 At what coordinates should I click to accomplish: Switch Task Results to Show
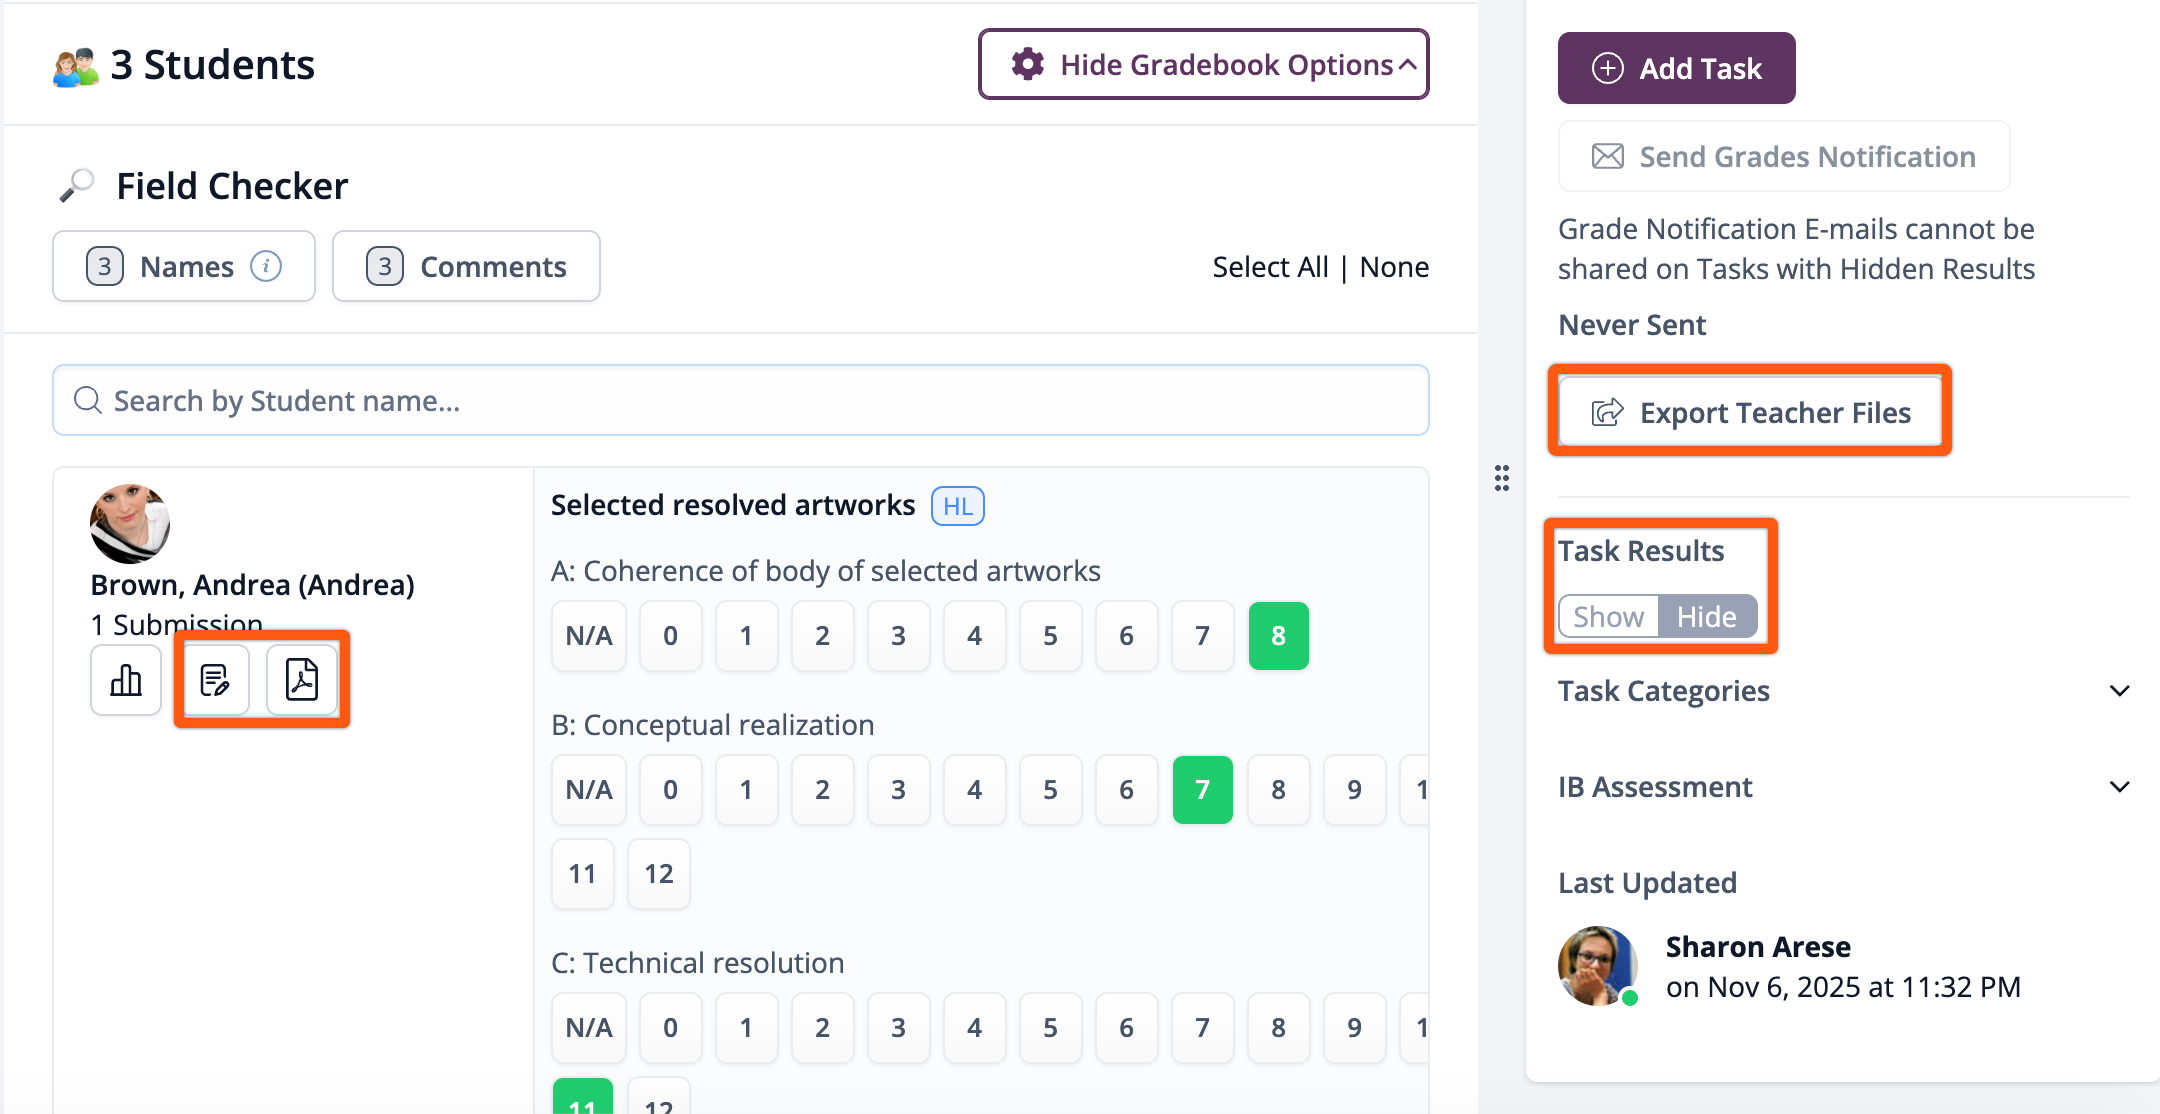click(x=1608, y=617)
